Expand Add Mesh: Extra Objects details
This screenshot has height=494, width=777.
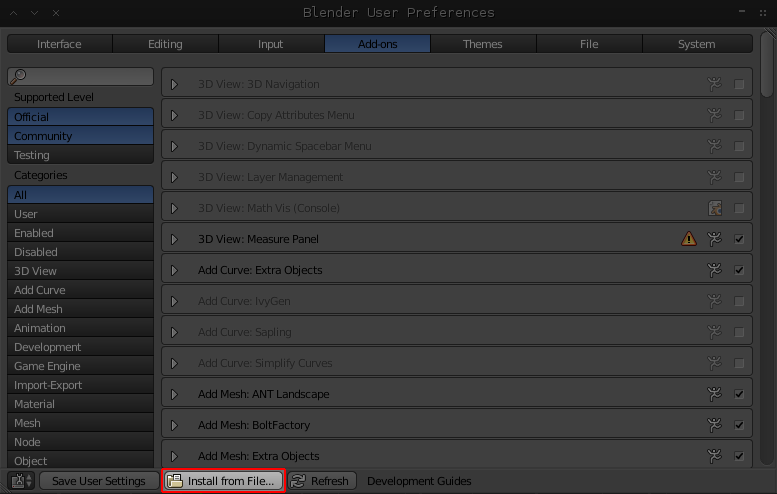174,456
